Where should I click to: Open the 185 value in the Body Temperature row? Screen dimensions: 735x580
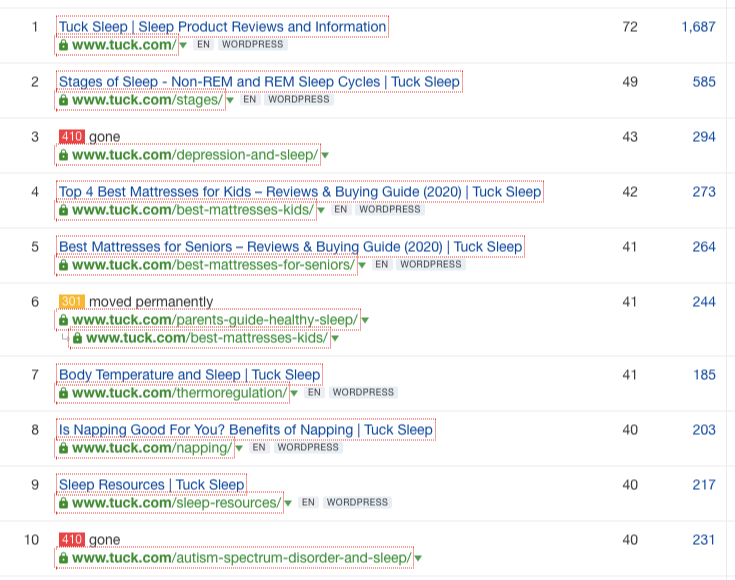[x=705, y=375]
